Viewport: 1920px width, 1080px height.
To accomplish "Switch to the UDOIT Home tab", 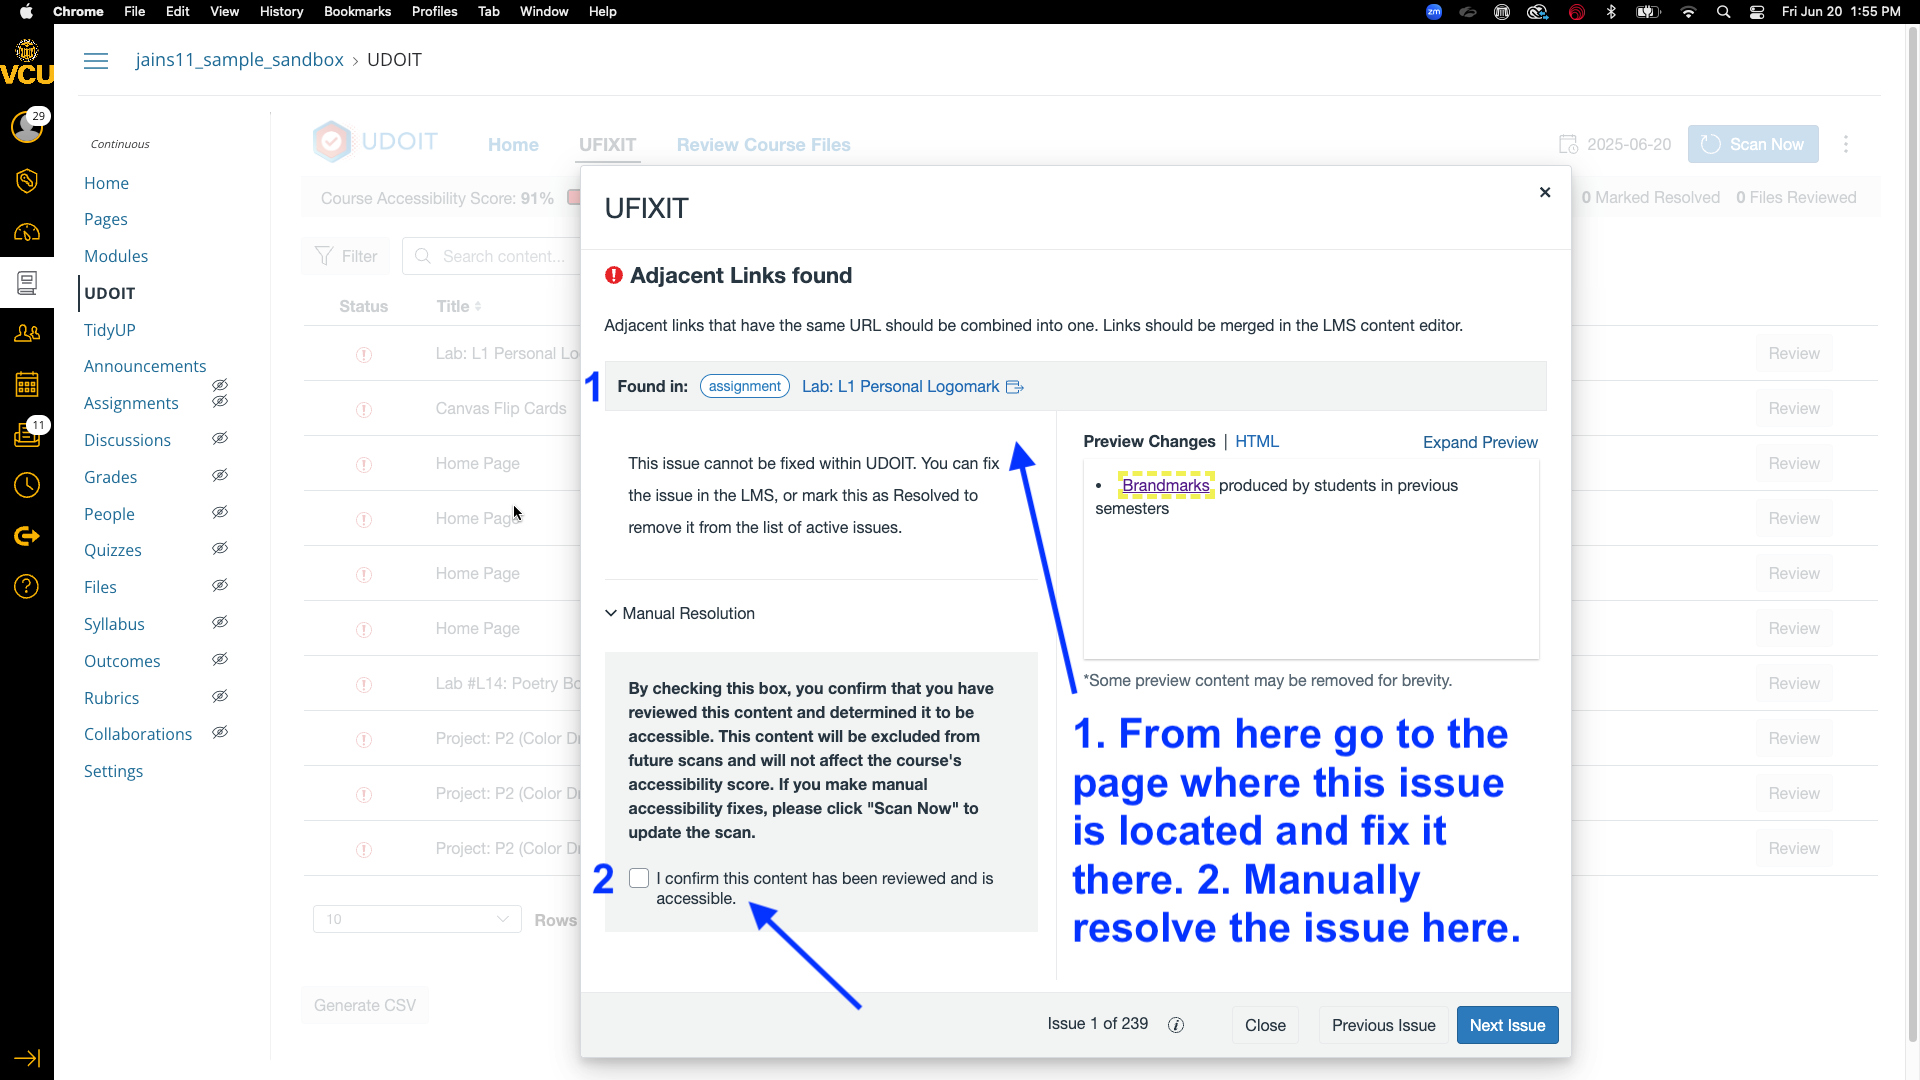I will pos(513,145).
